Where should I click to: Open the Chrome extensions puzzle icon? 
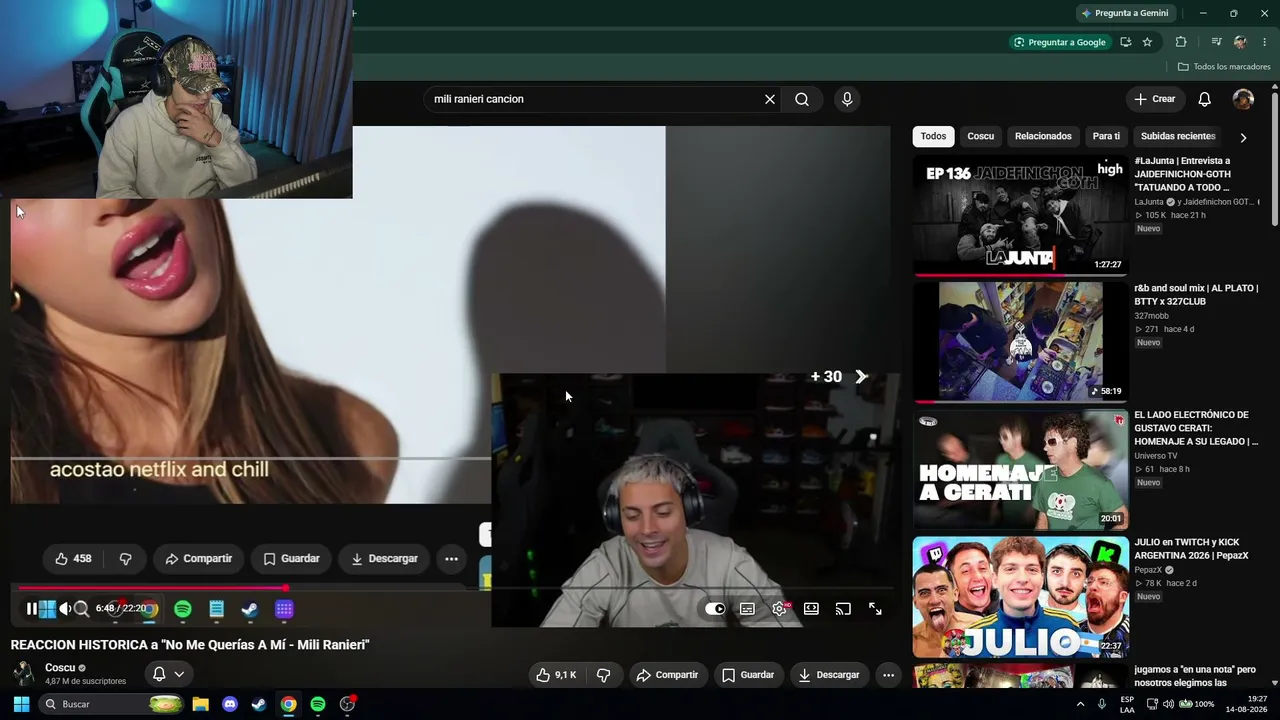pos(1181,42)
